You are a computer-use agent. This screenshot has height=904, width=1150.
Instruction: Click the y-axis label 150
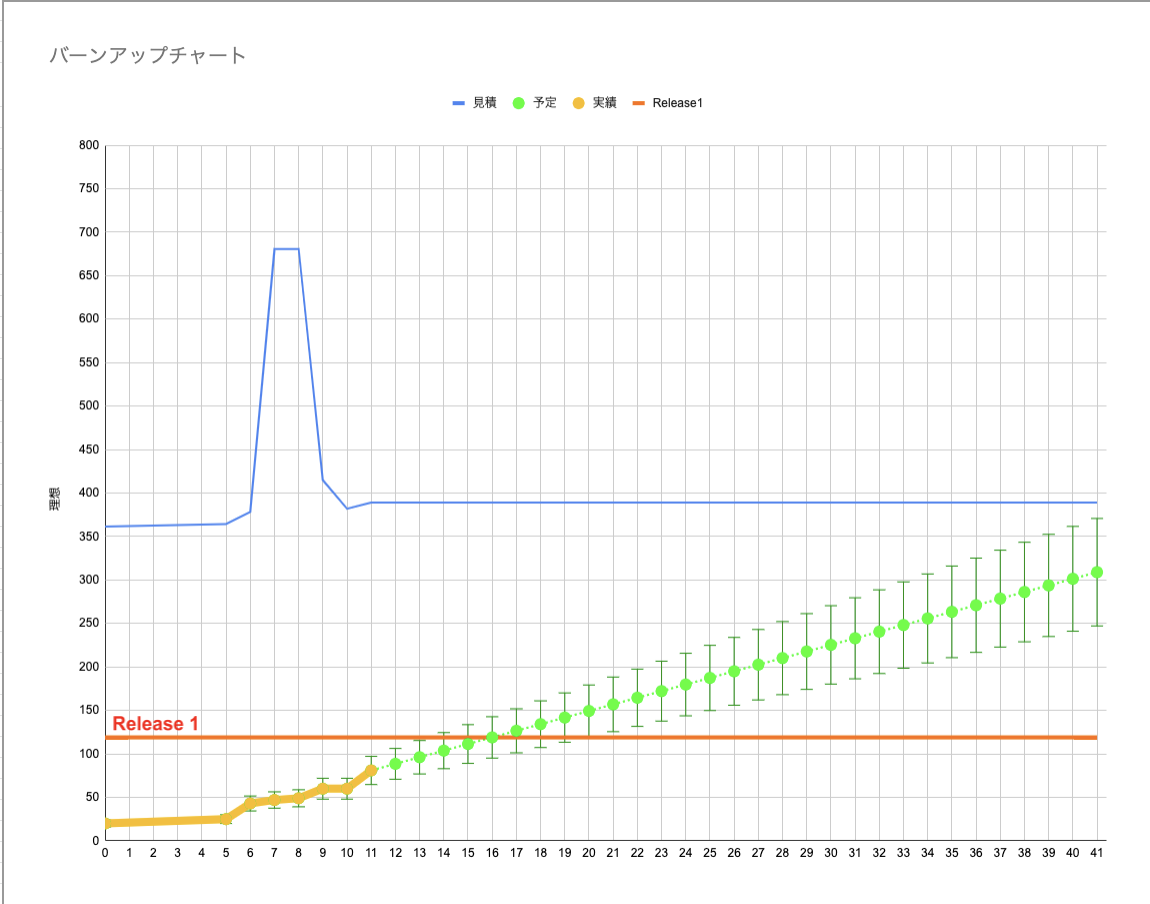pyautogui.click(x=89, y=710)
